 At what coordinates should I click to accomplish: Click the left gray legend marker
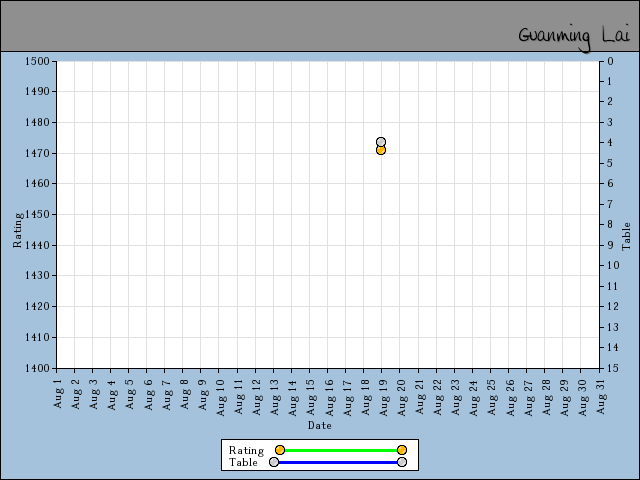[274, 462]
